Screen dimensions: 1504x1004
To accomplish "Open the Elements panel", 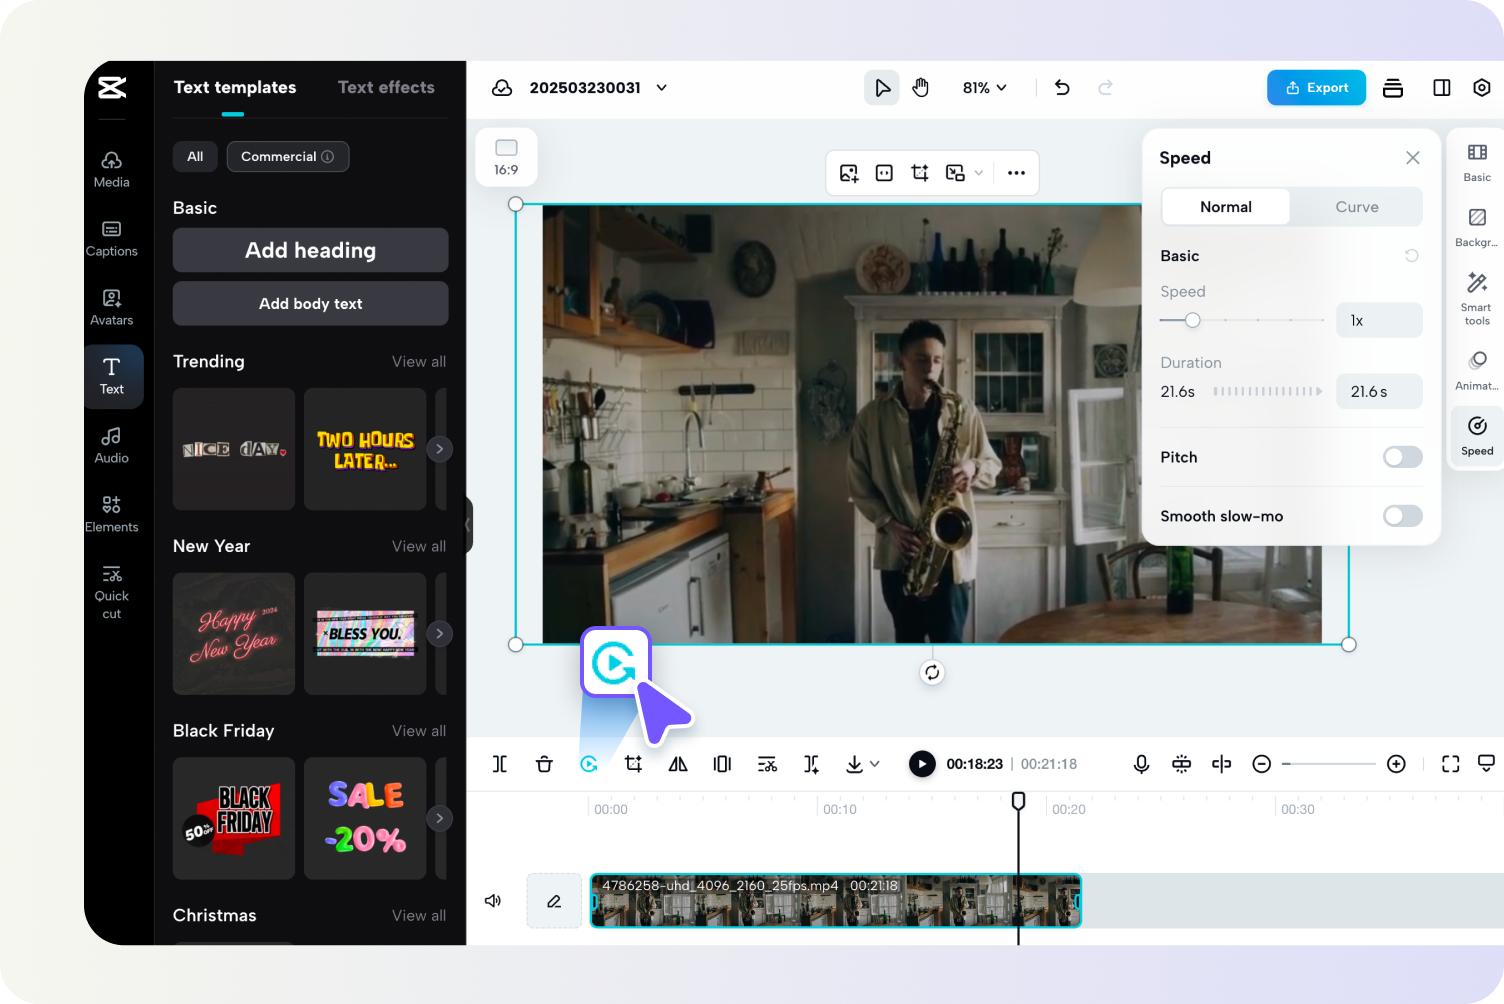I will [x=111, y=514].
